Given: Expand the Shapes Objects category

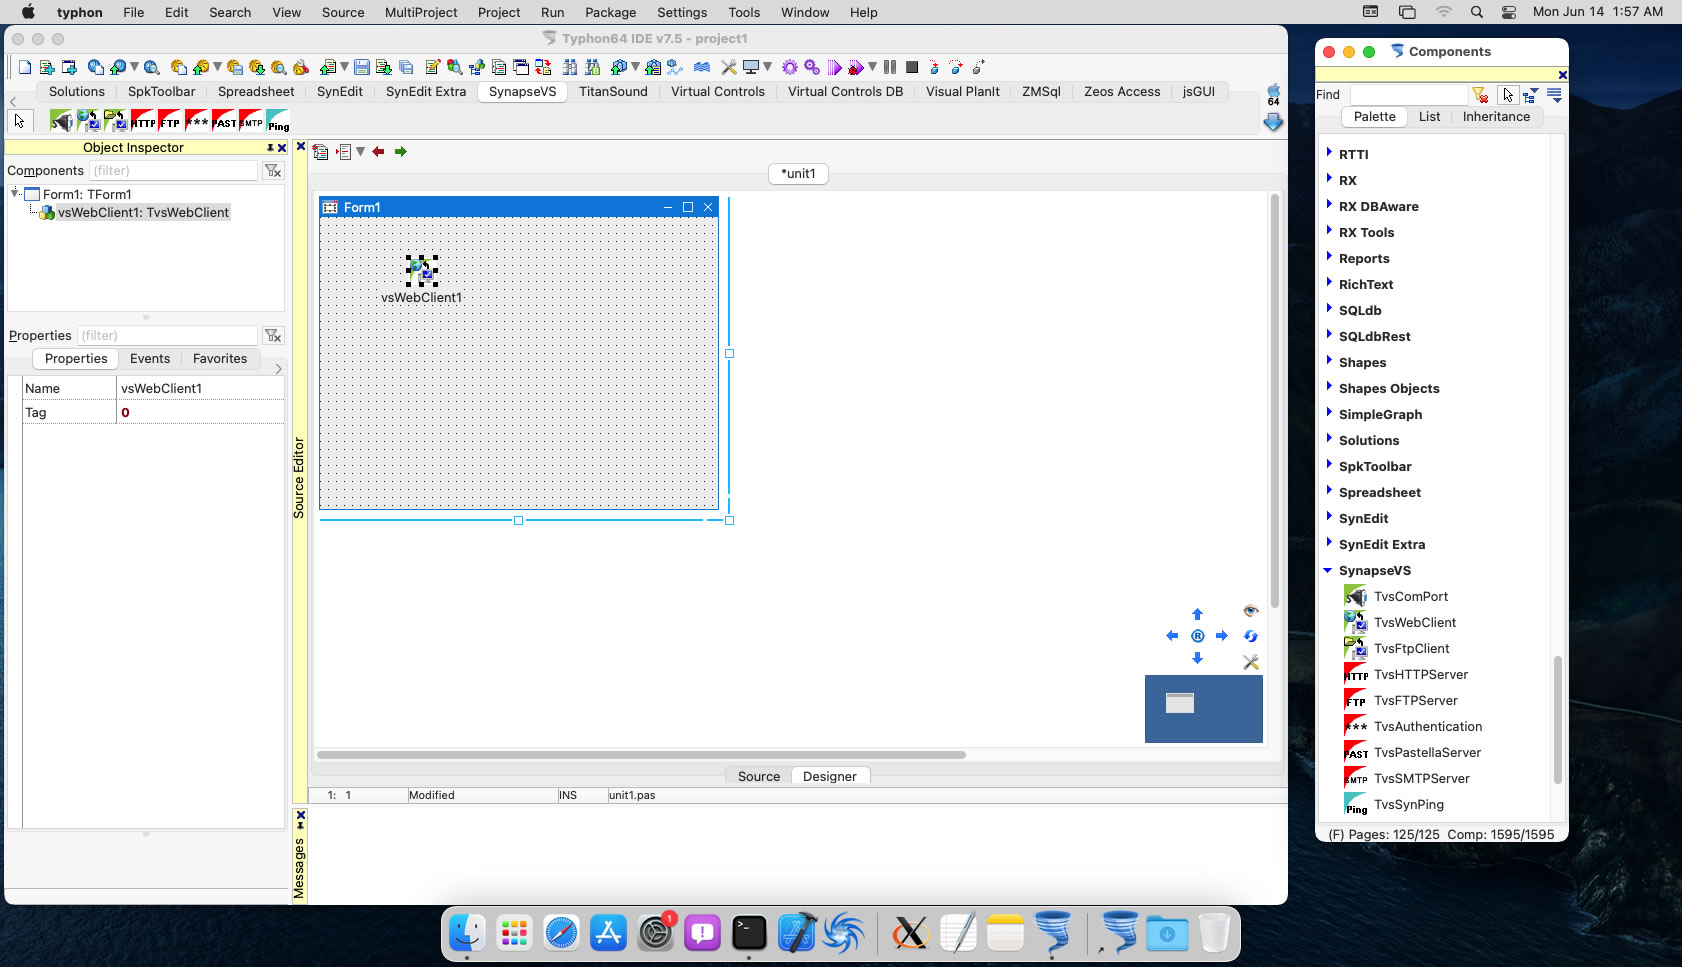Looking at the screenshot, I should point(1328,387).
